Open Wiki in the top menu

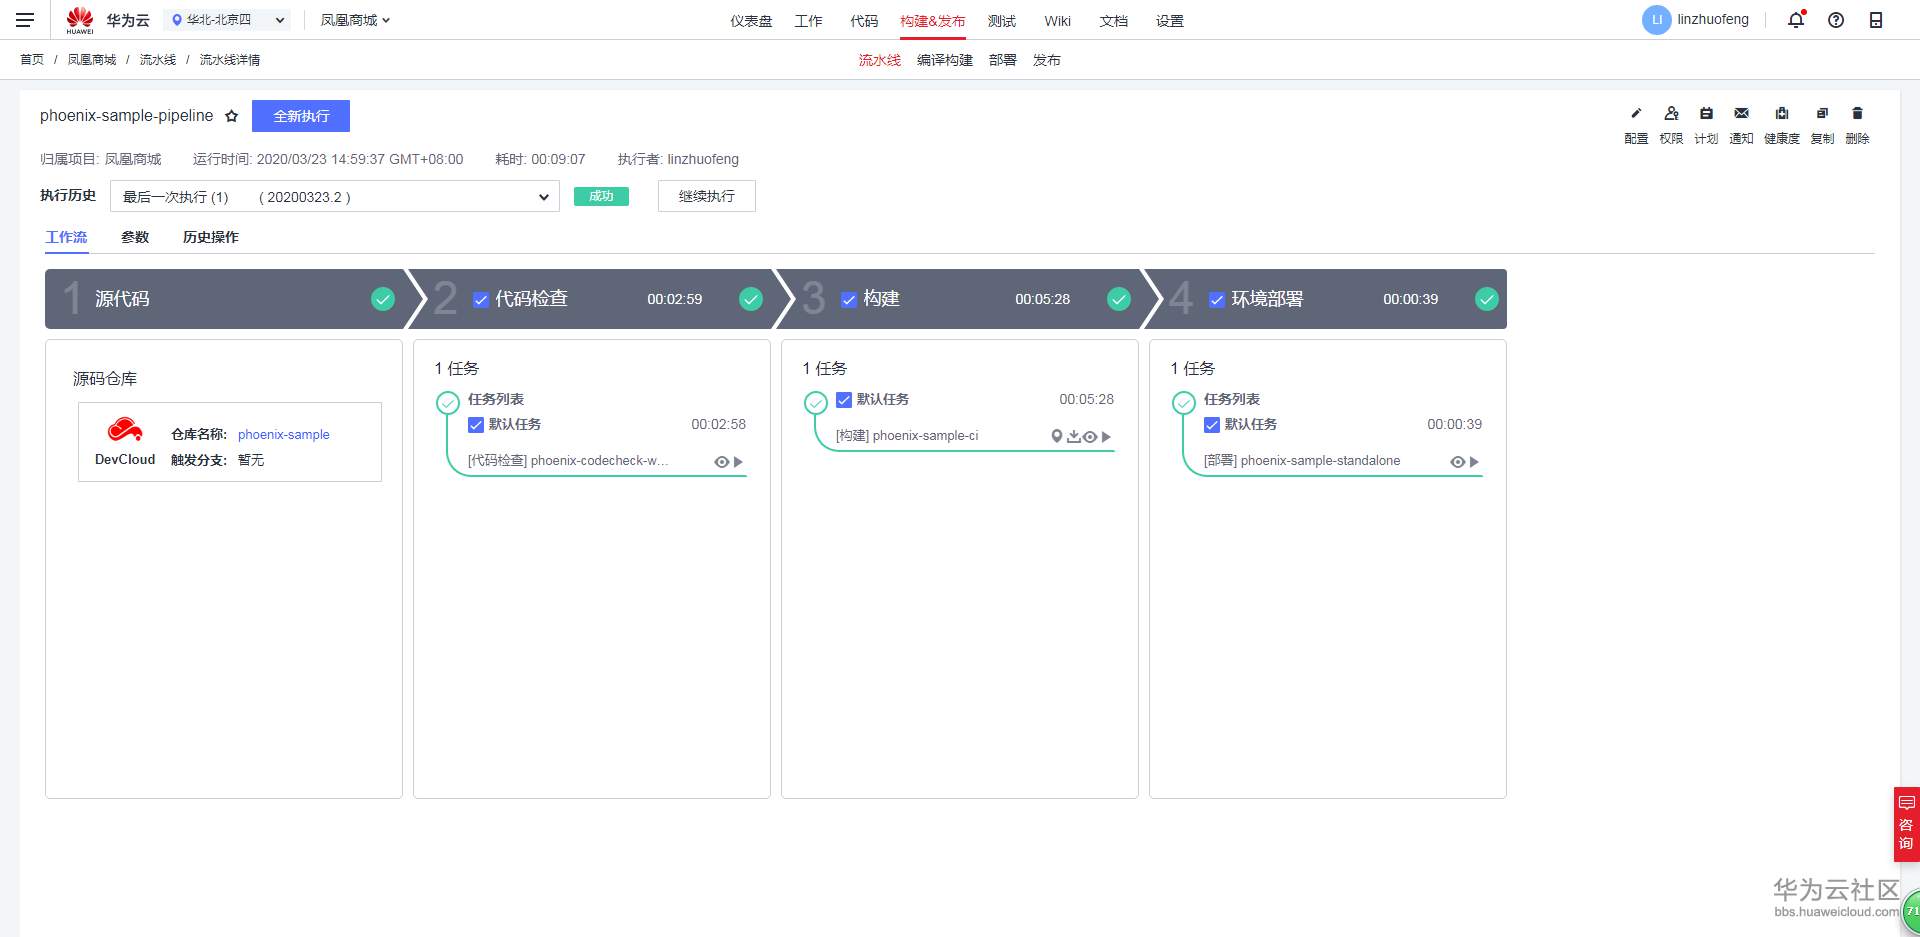pyautogui.click(x=1057, y=21)
